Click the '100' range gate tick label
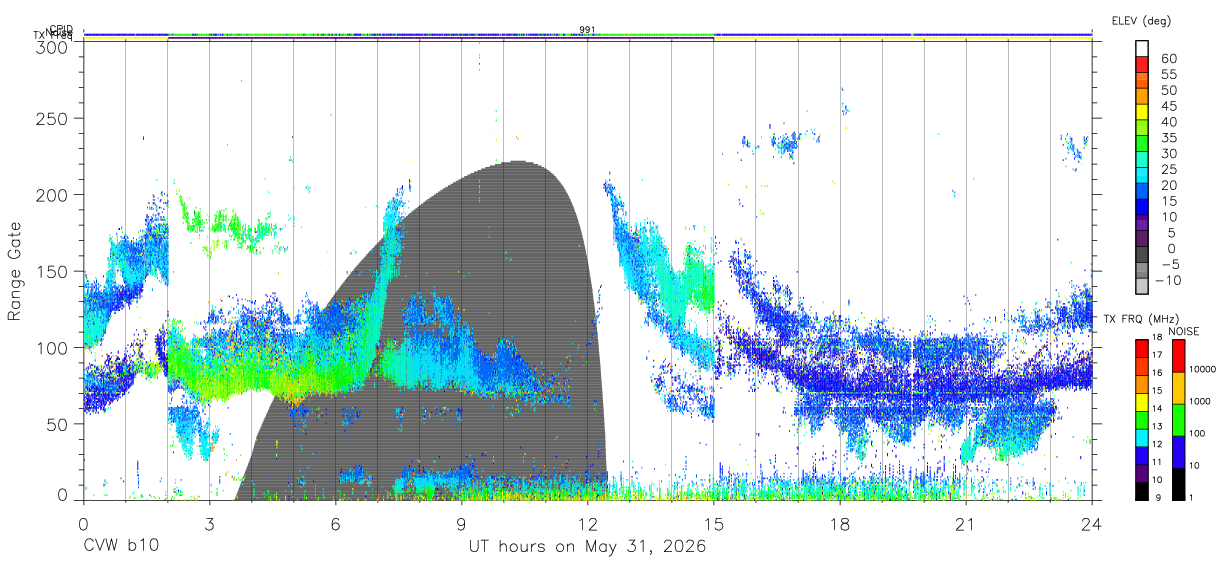 [x=52, y=347]
